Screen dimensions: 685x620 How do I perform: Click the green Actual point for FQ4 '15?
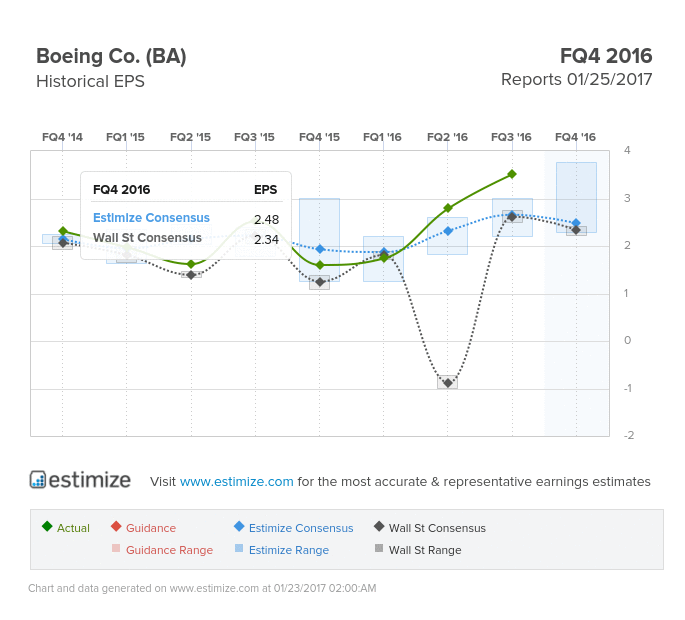320,265
